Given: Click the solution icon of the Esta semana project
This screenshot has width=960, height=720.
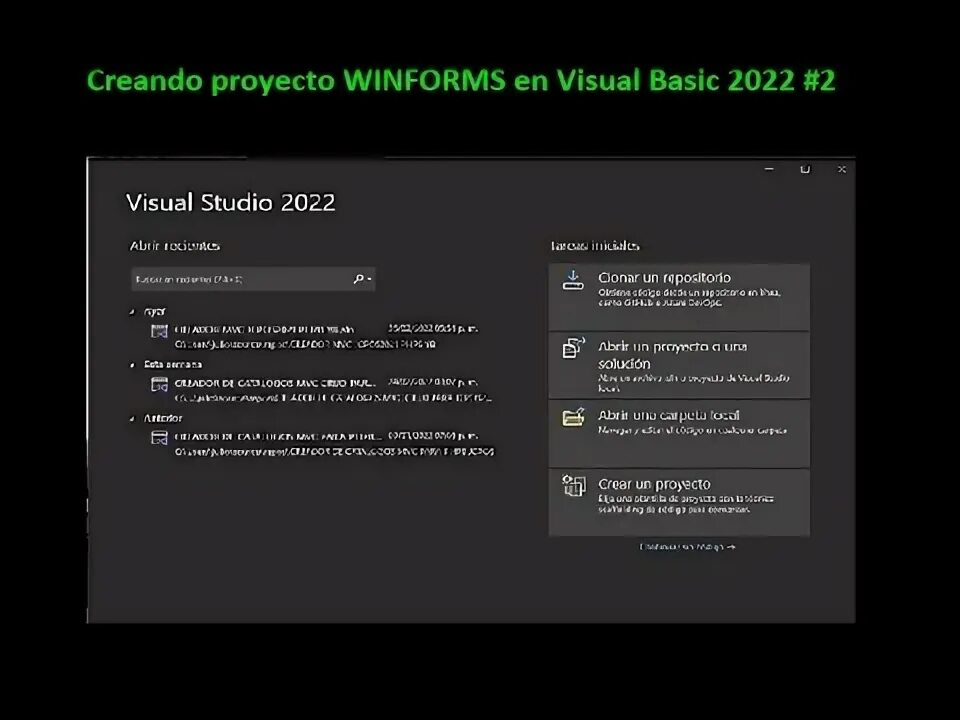Looking at the screenshot, I should 159,384.
